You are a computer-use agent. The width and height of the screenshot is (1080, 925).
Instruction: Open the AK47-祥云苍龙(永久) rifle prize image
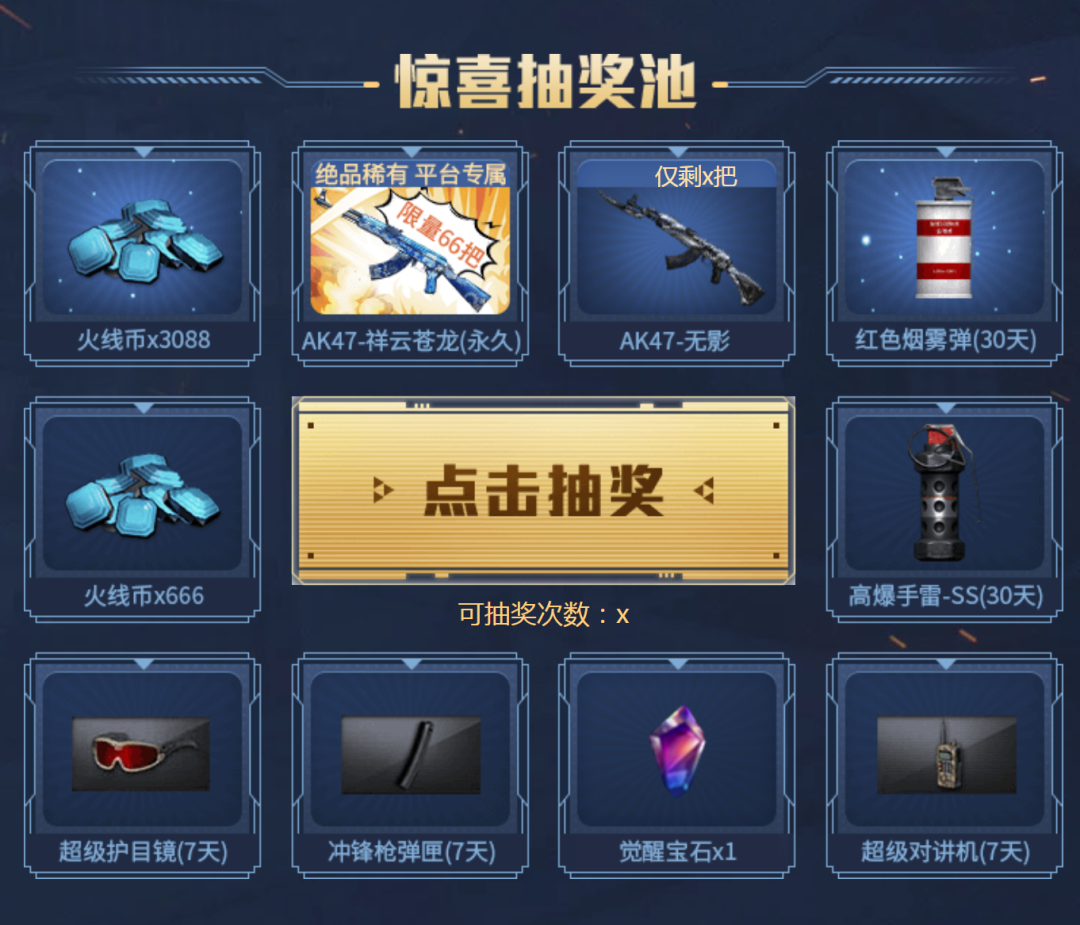(410, 251)
